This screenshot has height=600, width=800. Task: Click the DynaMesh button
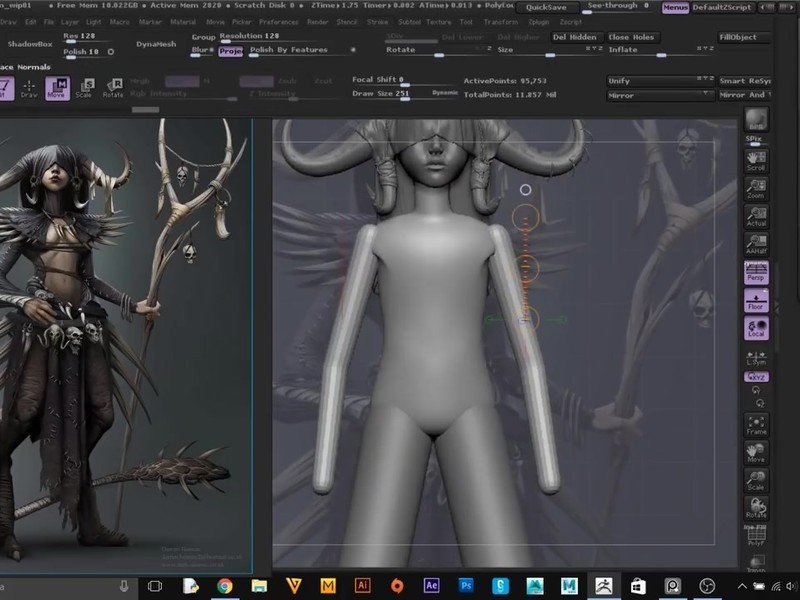[156, 44]
